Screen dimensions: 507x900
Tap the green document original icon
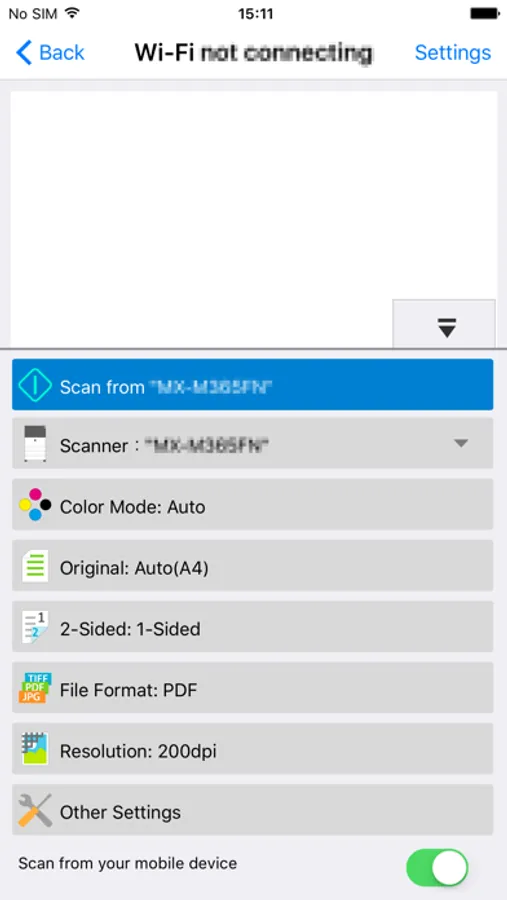click(35, 566)
